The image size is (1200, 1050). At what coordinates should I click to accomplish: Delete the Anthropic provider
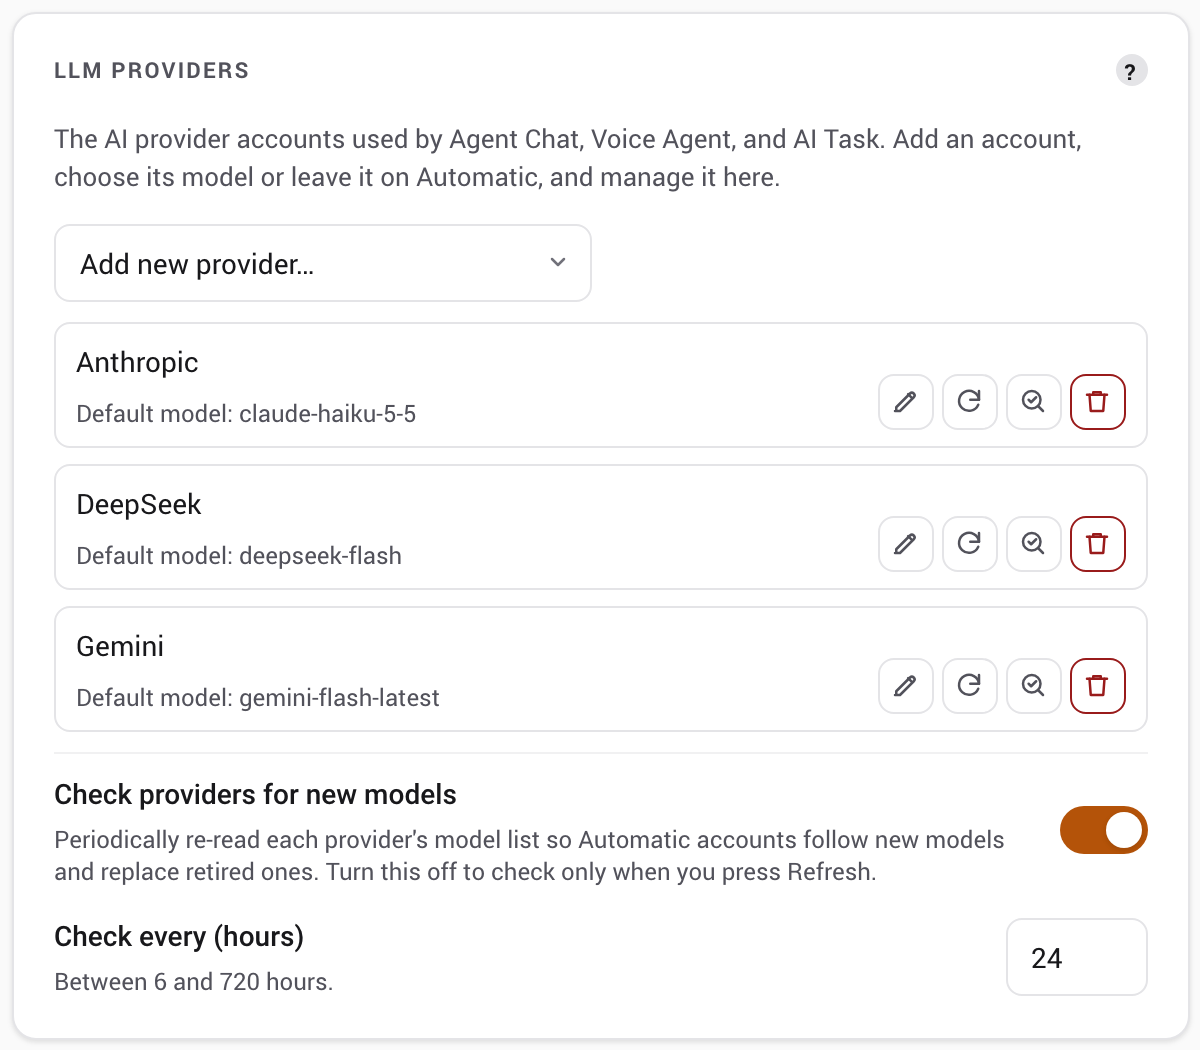click(x=1098, y=402)
